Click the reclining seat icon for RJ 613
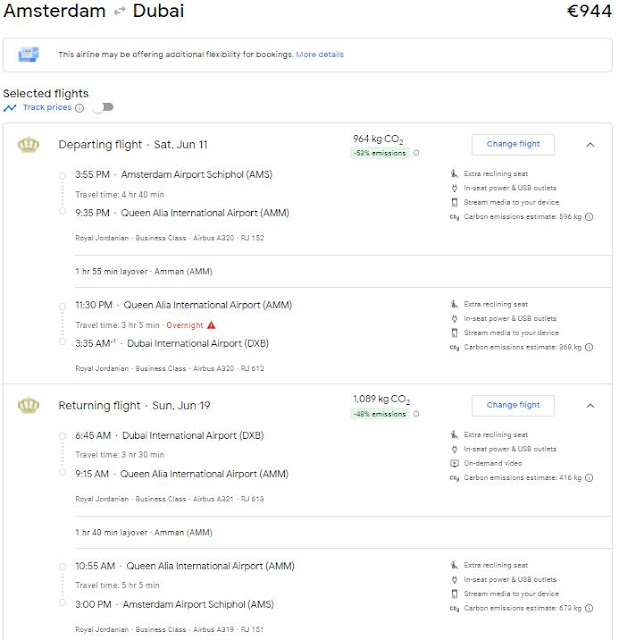The width and height of the screenshot is (619, 640). (x=454, y=435)
